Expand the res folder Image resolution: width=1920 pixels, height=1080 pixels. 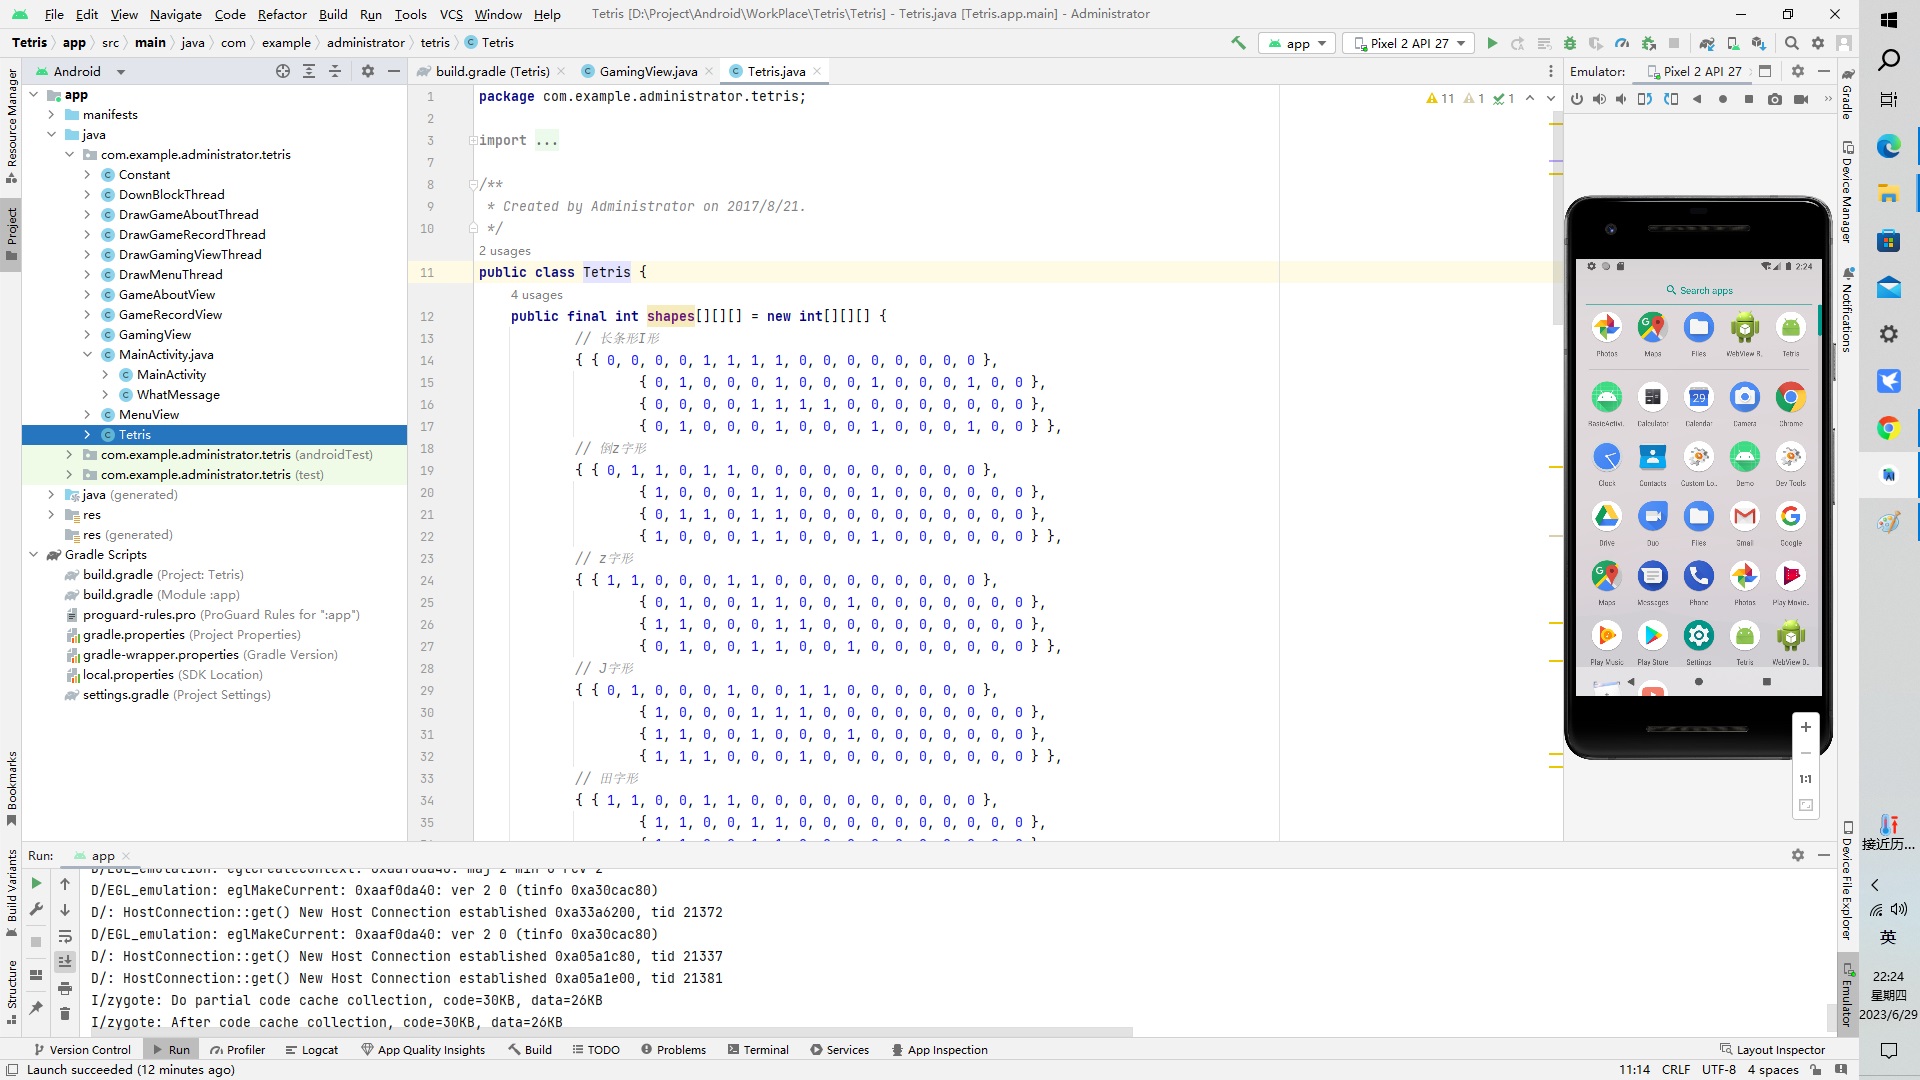[51, 515]
